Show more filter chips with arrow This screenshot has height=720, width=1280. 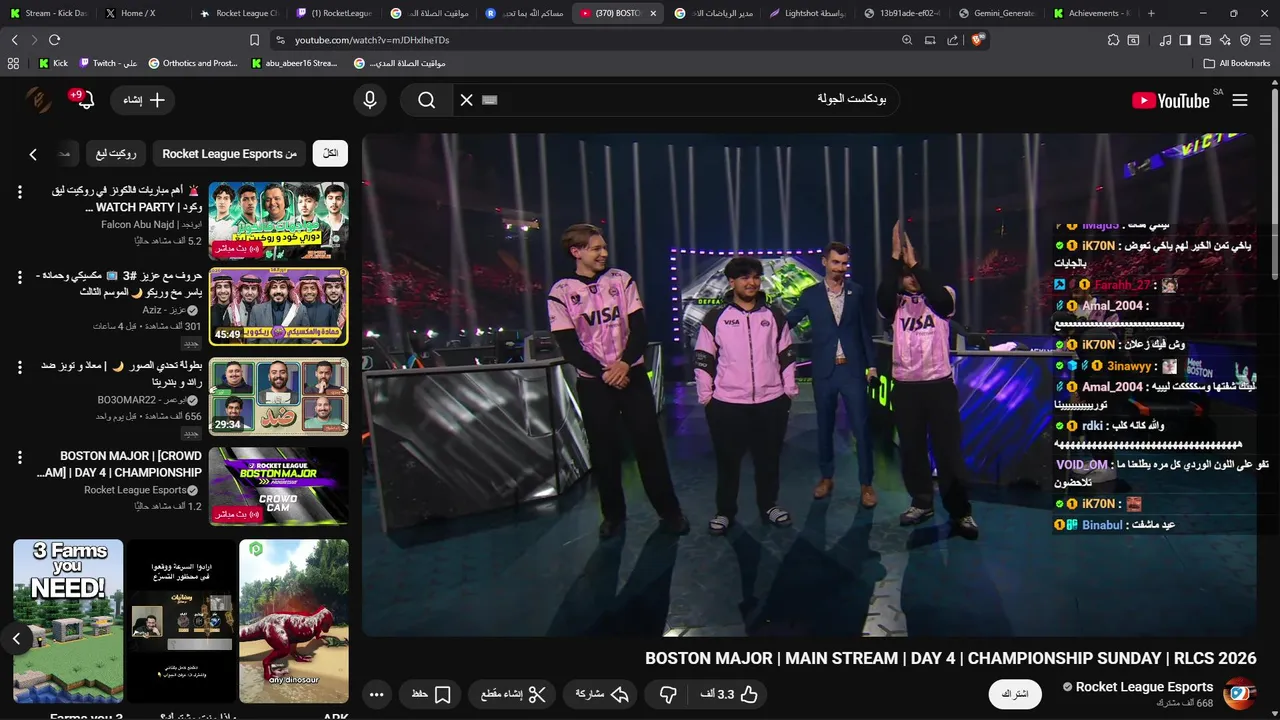coord(33,154)
